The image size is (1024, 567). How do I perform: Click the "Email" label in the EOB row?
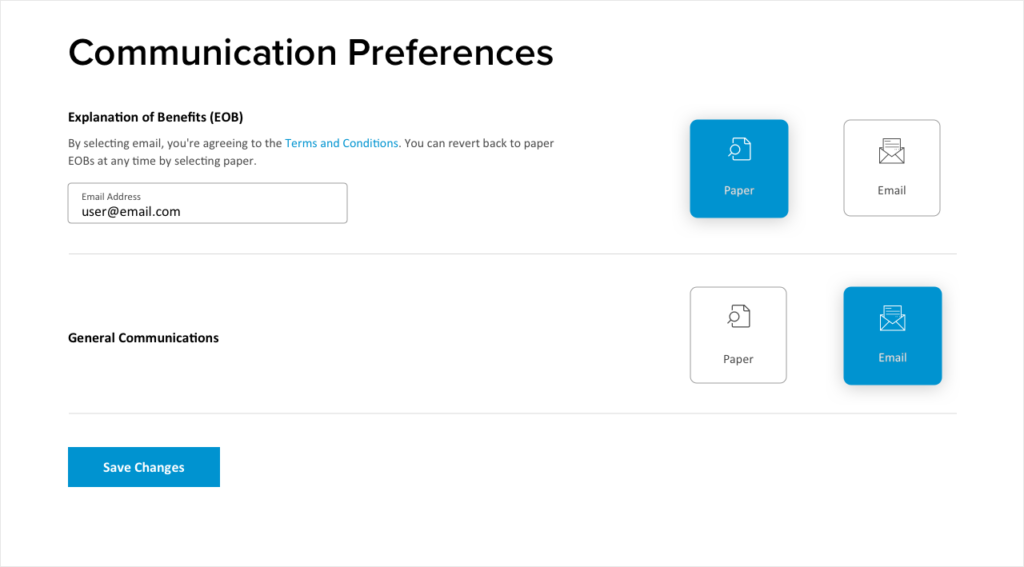(x=892, y=190)
